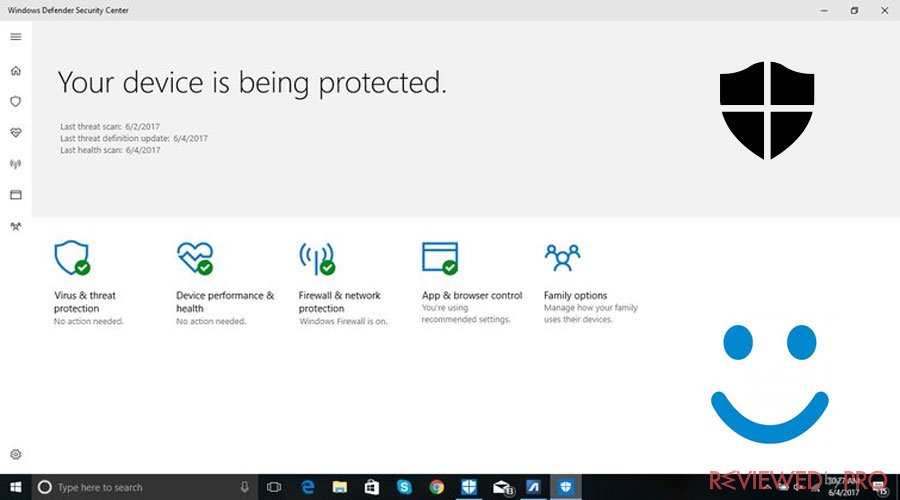
Task: Go to Home in the sidebar
Action: pos(16,71)
